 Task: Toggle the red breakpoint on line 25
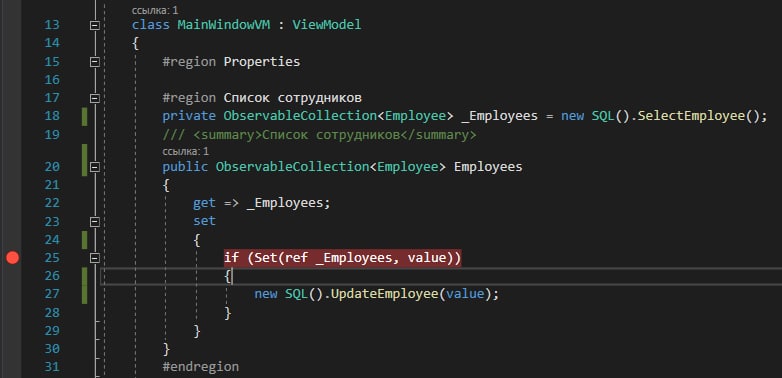pos(12,258)
